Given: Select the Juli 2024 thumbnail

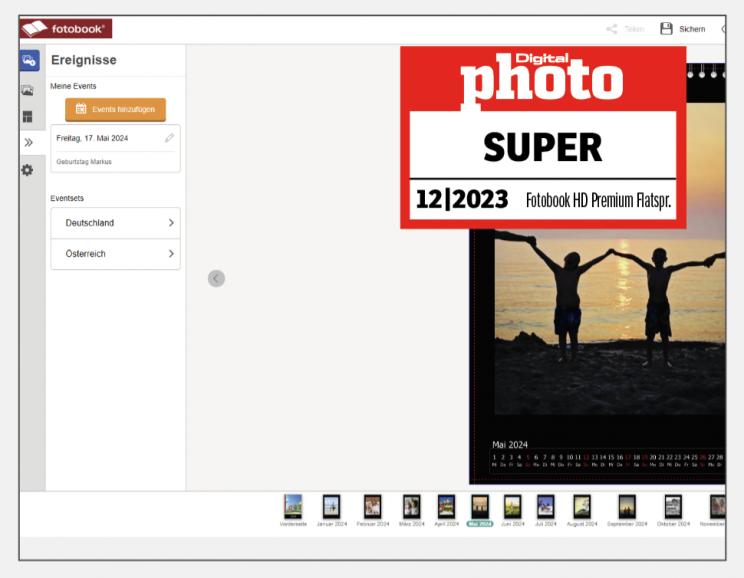Looking at the screenshot, I should 545,507.
